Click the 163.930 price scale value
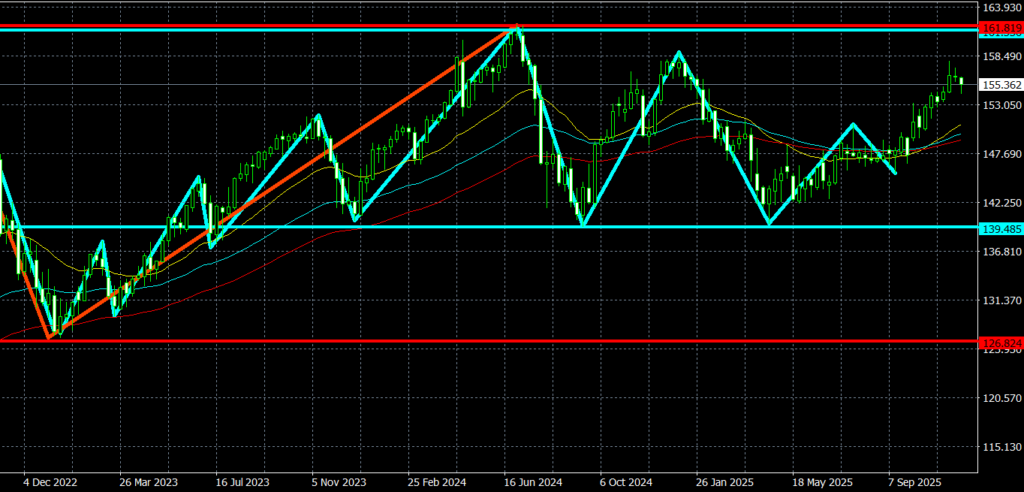The image size is (1024, 492). (x=1000, y=8)
